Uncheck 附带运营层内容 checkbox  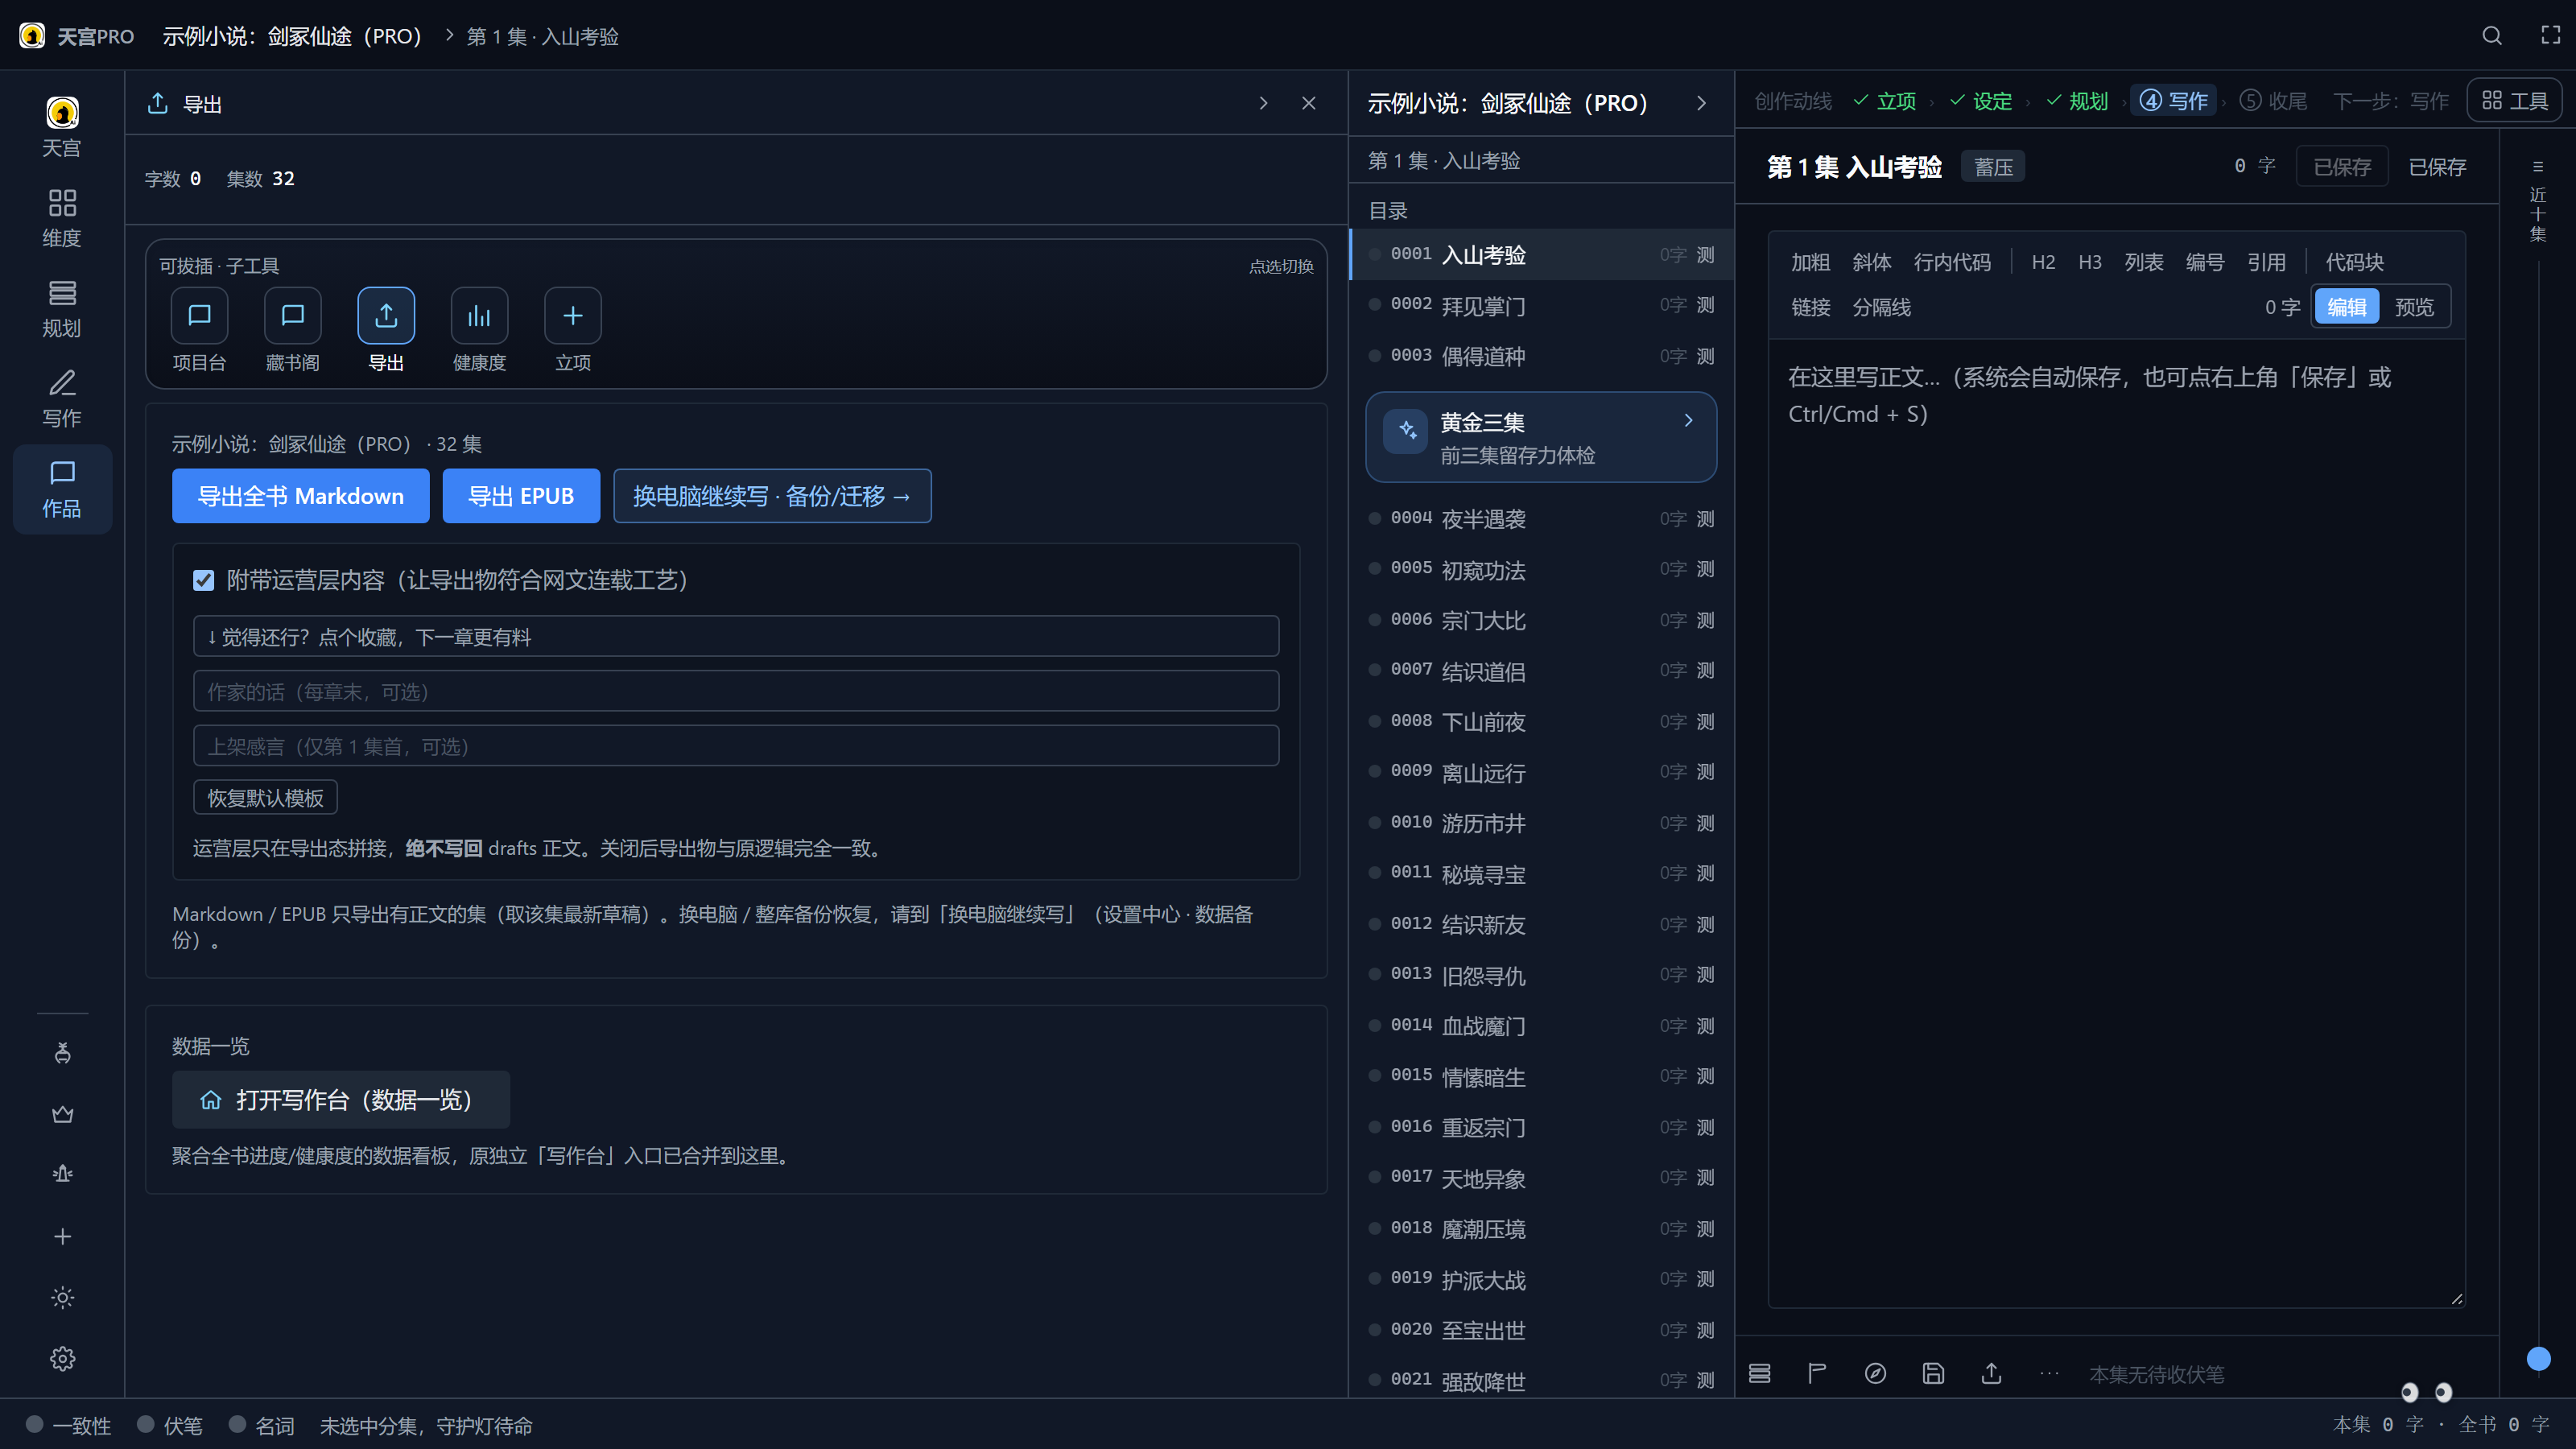pos(203,580)
